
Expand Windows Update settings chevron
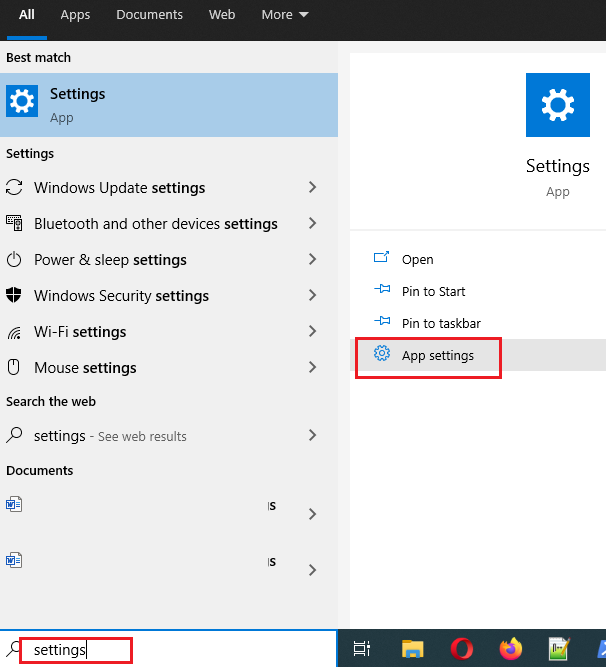pos(313,187)
